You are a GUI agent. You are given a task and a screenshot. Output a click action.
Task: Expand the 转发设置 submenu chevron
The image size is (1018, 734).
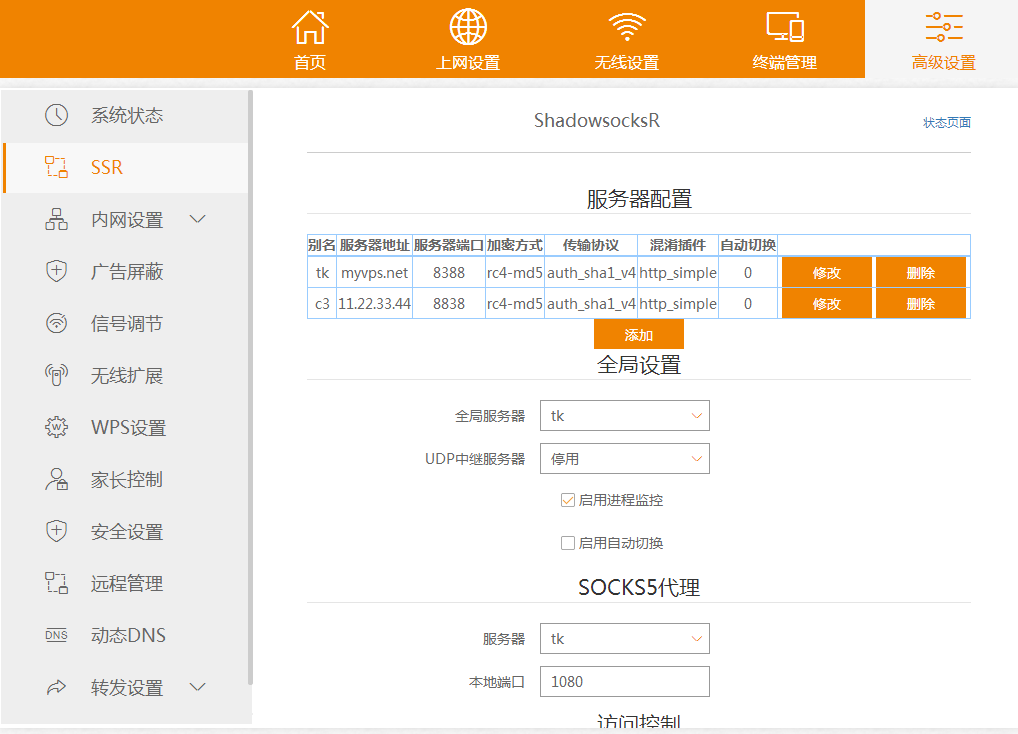pyautogui.click(x=197, y=687)
